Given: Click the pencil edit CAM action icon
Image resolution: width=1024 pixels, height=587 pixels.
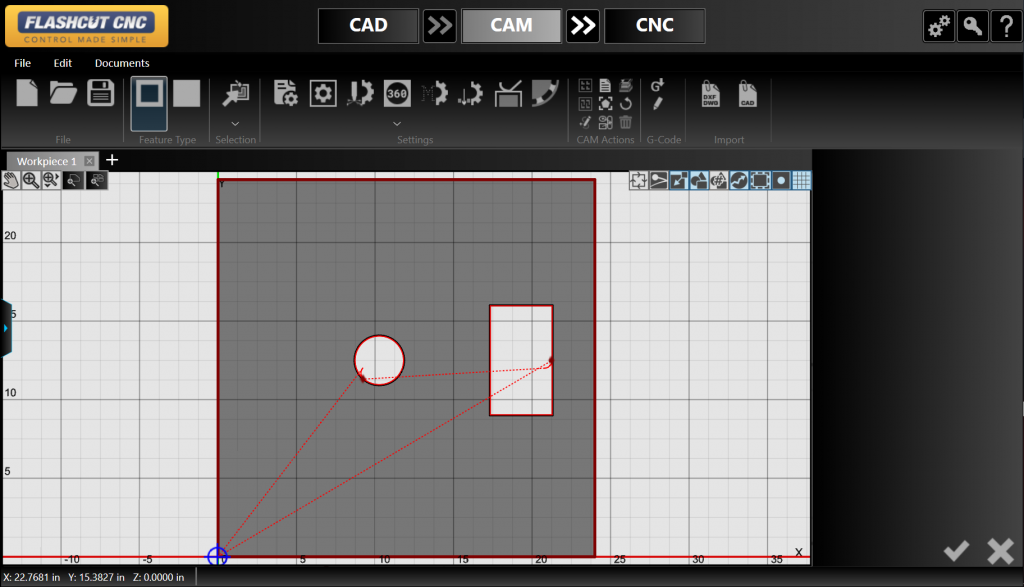Looking at the screenshot, I should (585, 122).
